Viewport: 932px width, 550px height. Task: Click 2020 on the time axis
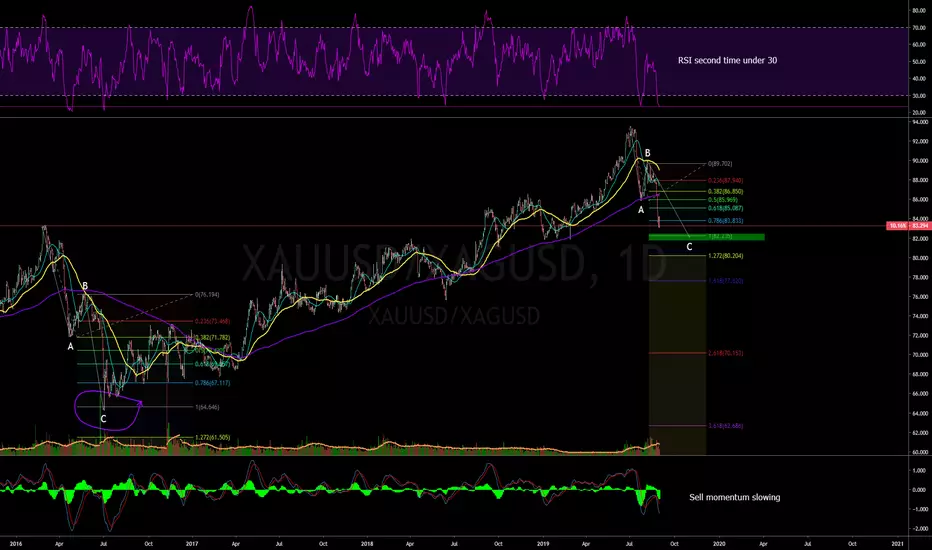click(719, 543)
